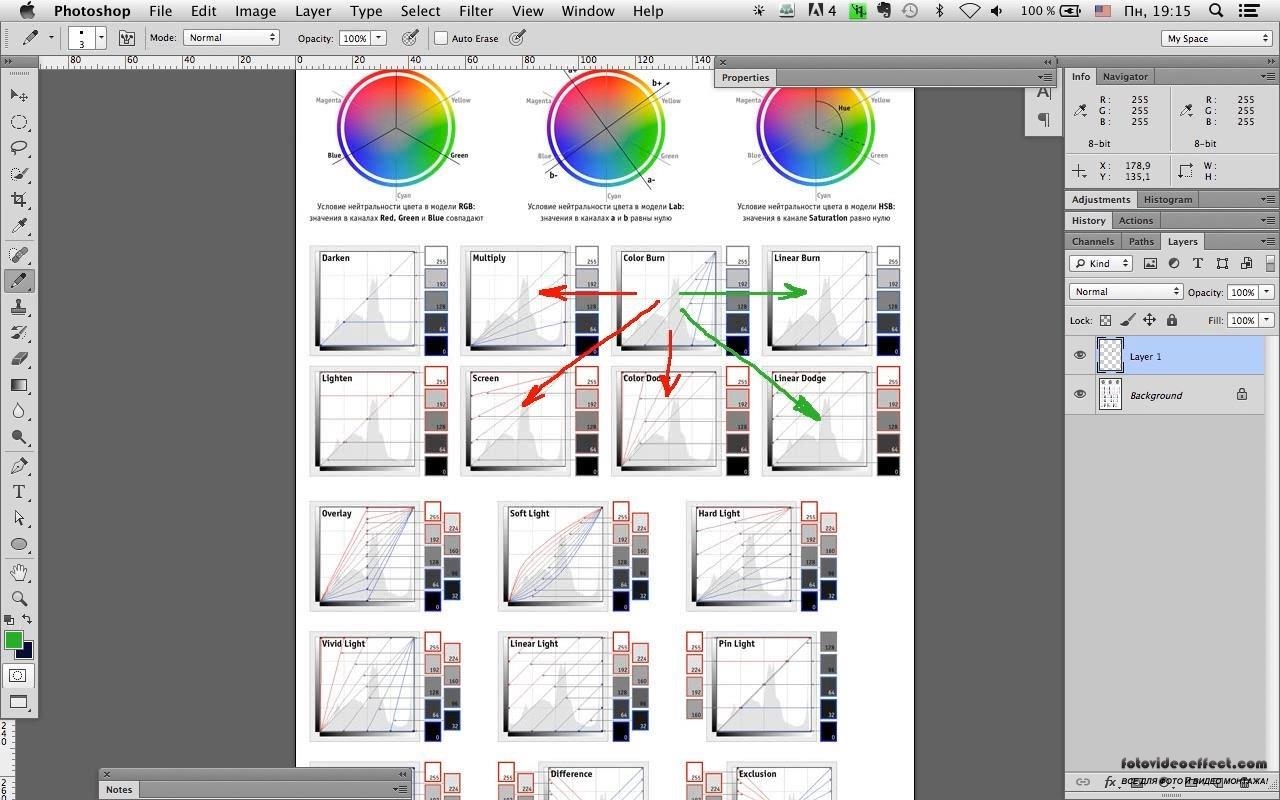
Task: Hide the Background layer eye
Action: point(1080,395)
